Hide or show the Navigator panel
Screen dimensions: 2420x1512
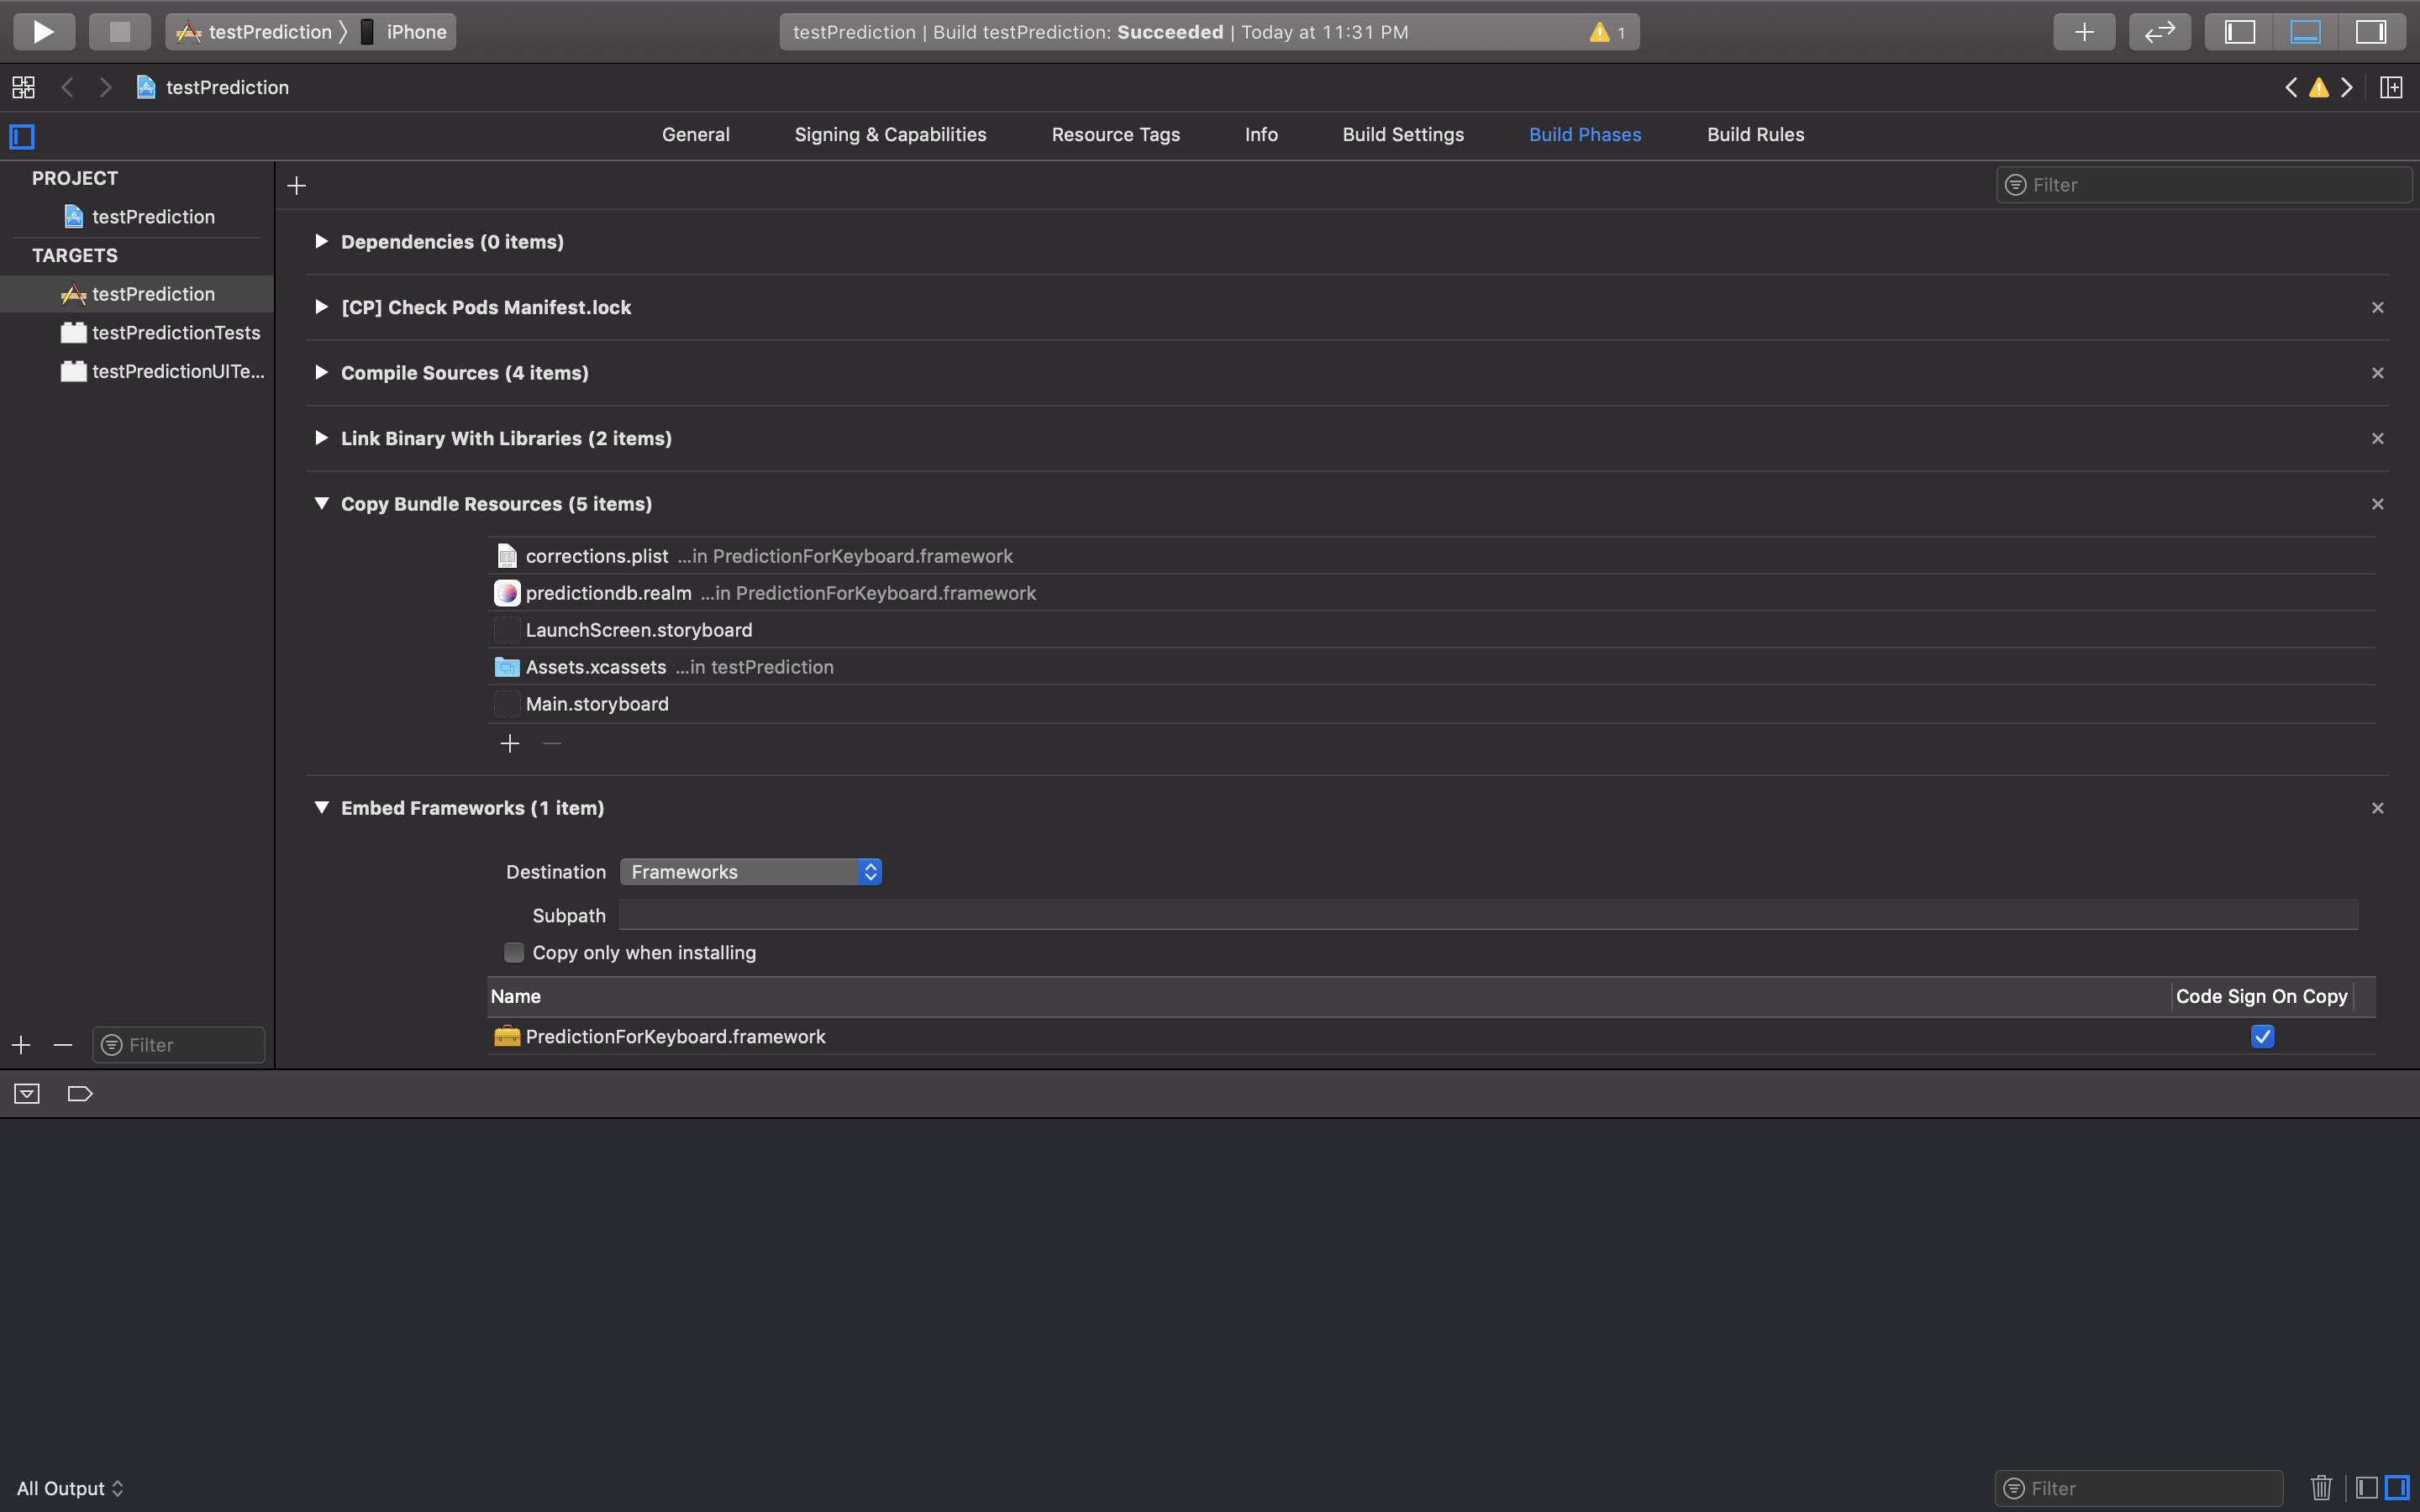tap(2239, 32)
